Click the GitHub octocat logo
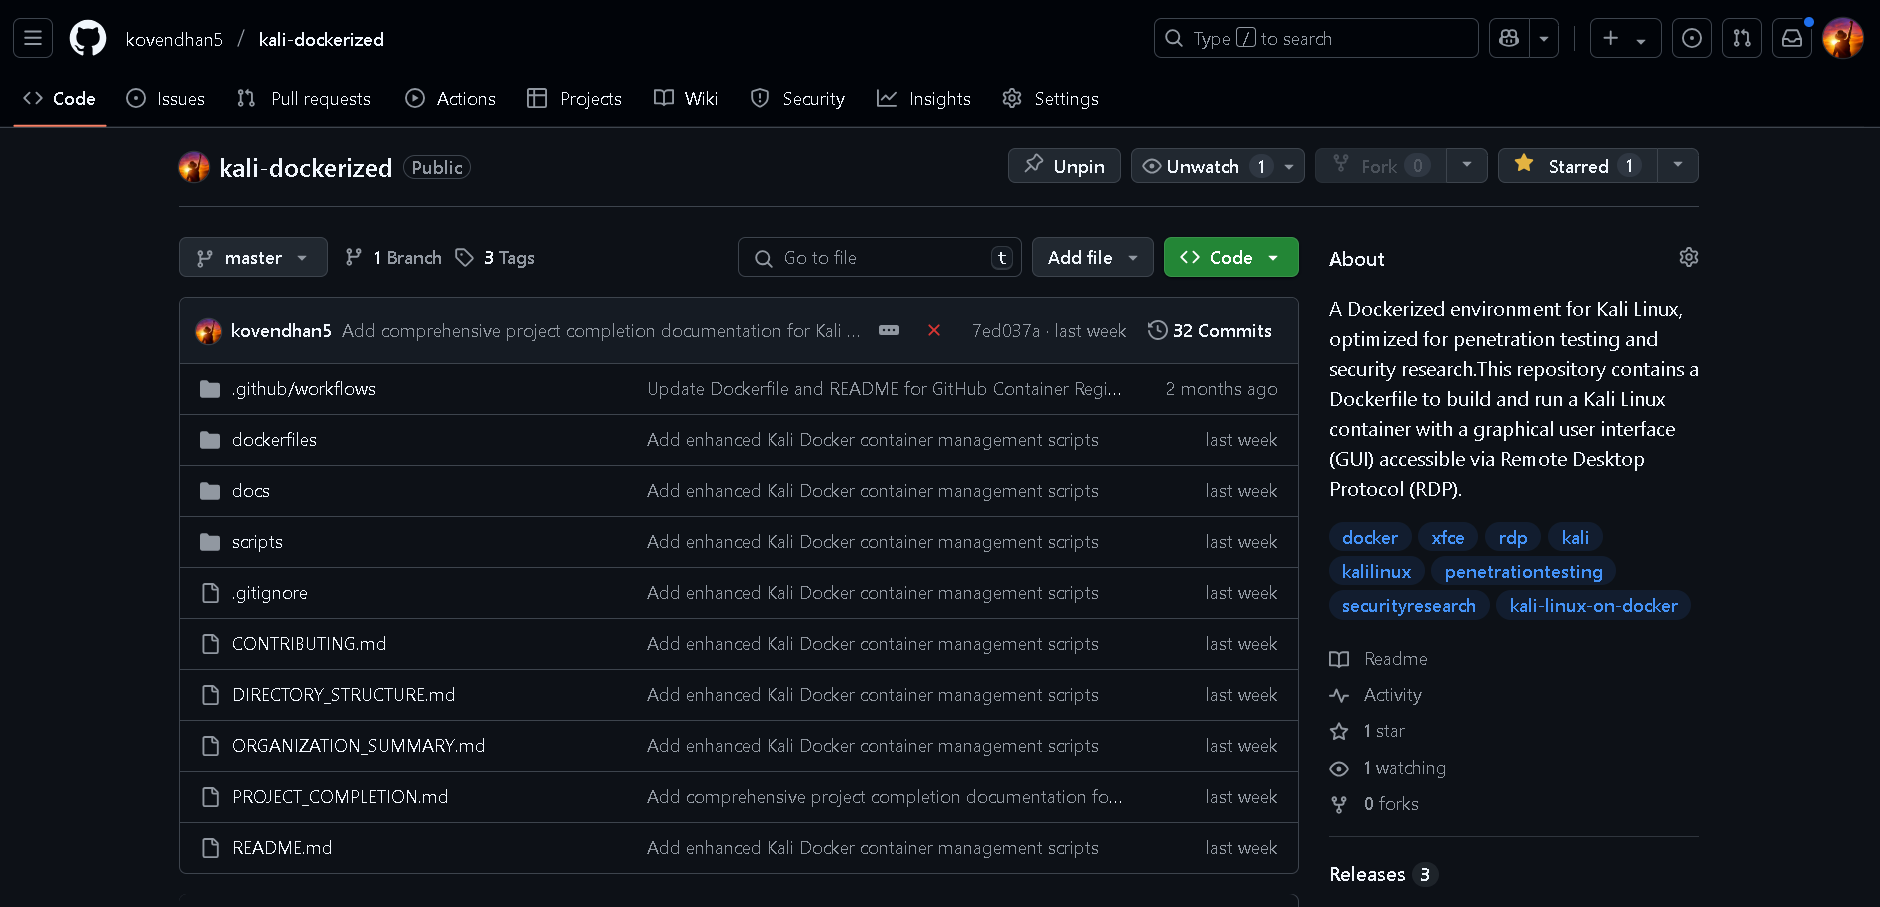This screenshot has height=907, width=1880. click(x=88, y=39)
